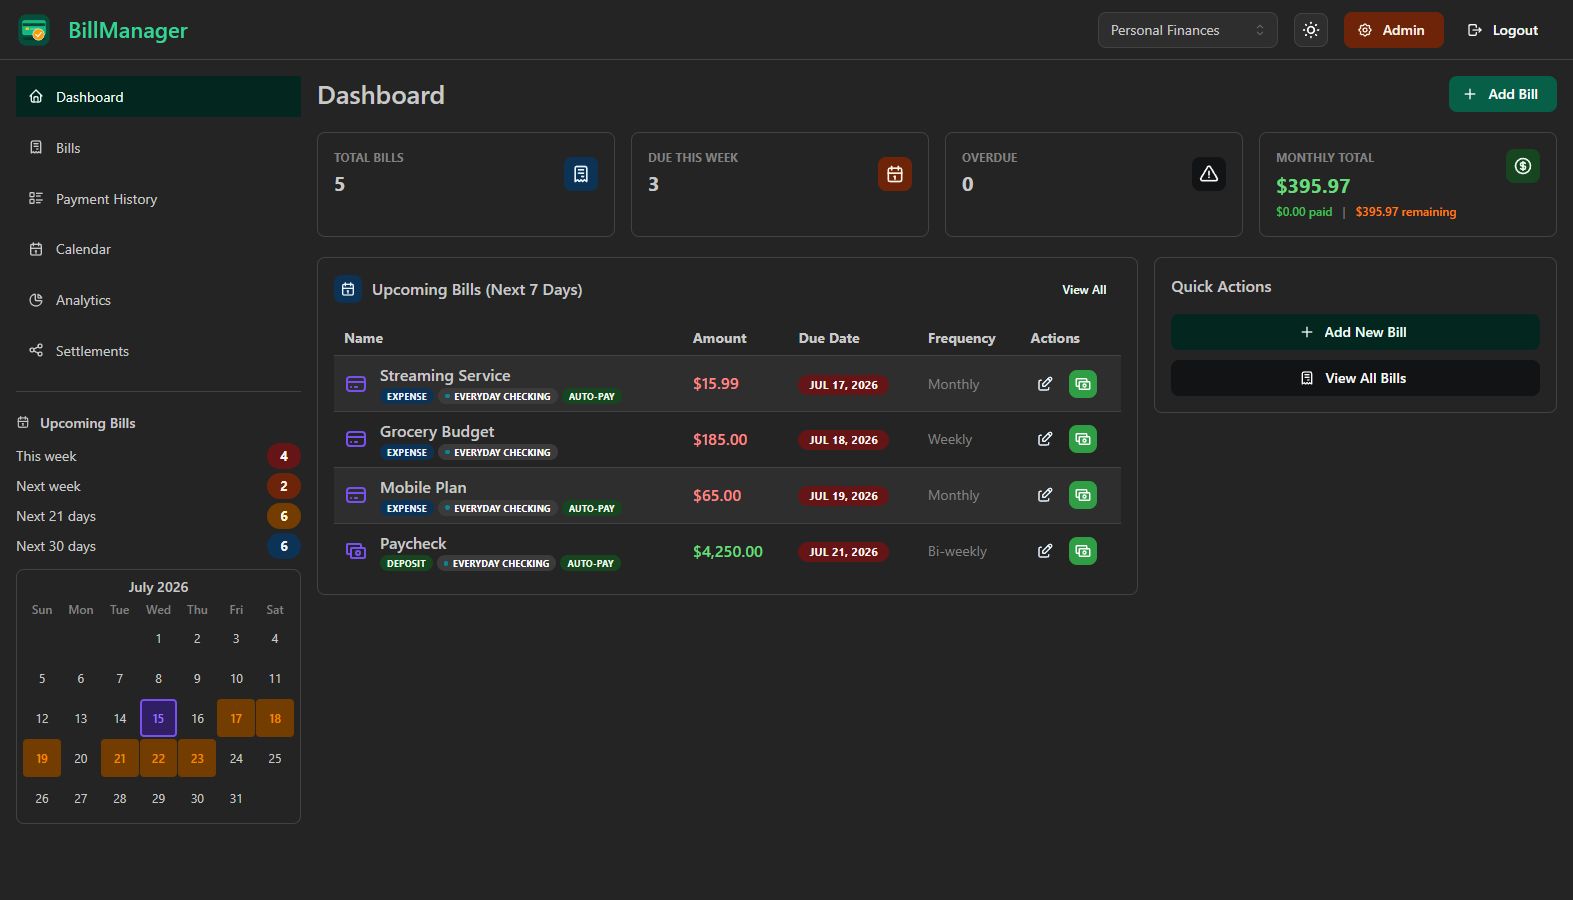Viewport: 1573px width, 900px height.
Task: Open Bills in the sidebar
Action: tap(158, 148)
